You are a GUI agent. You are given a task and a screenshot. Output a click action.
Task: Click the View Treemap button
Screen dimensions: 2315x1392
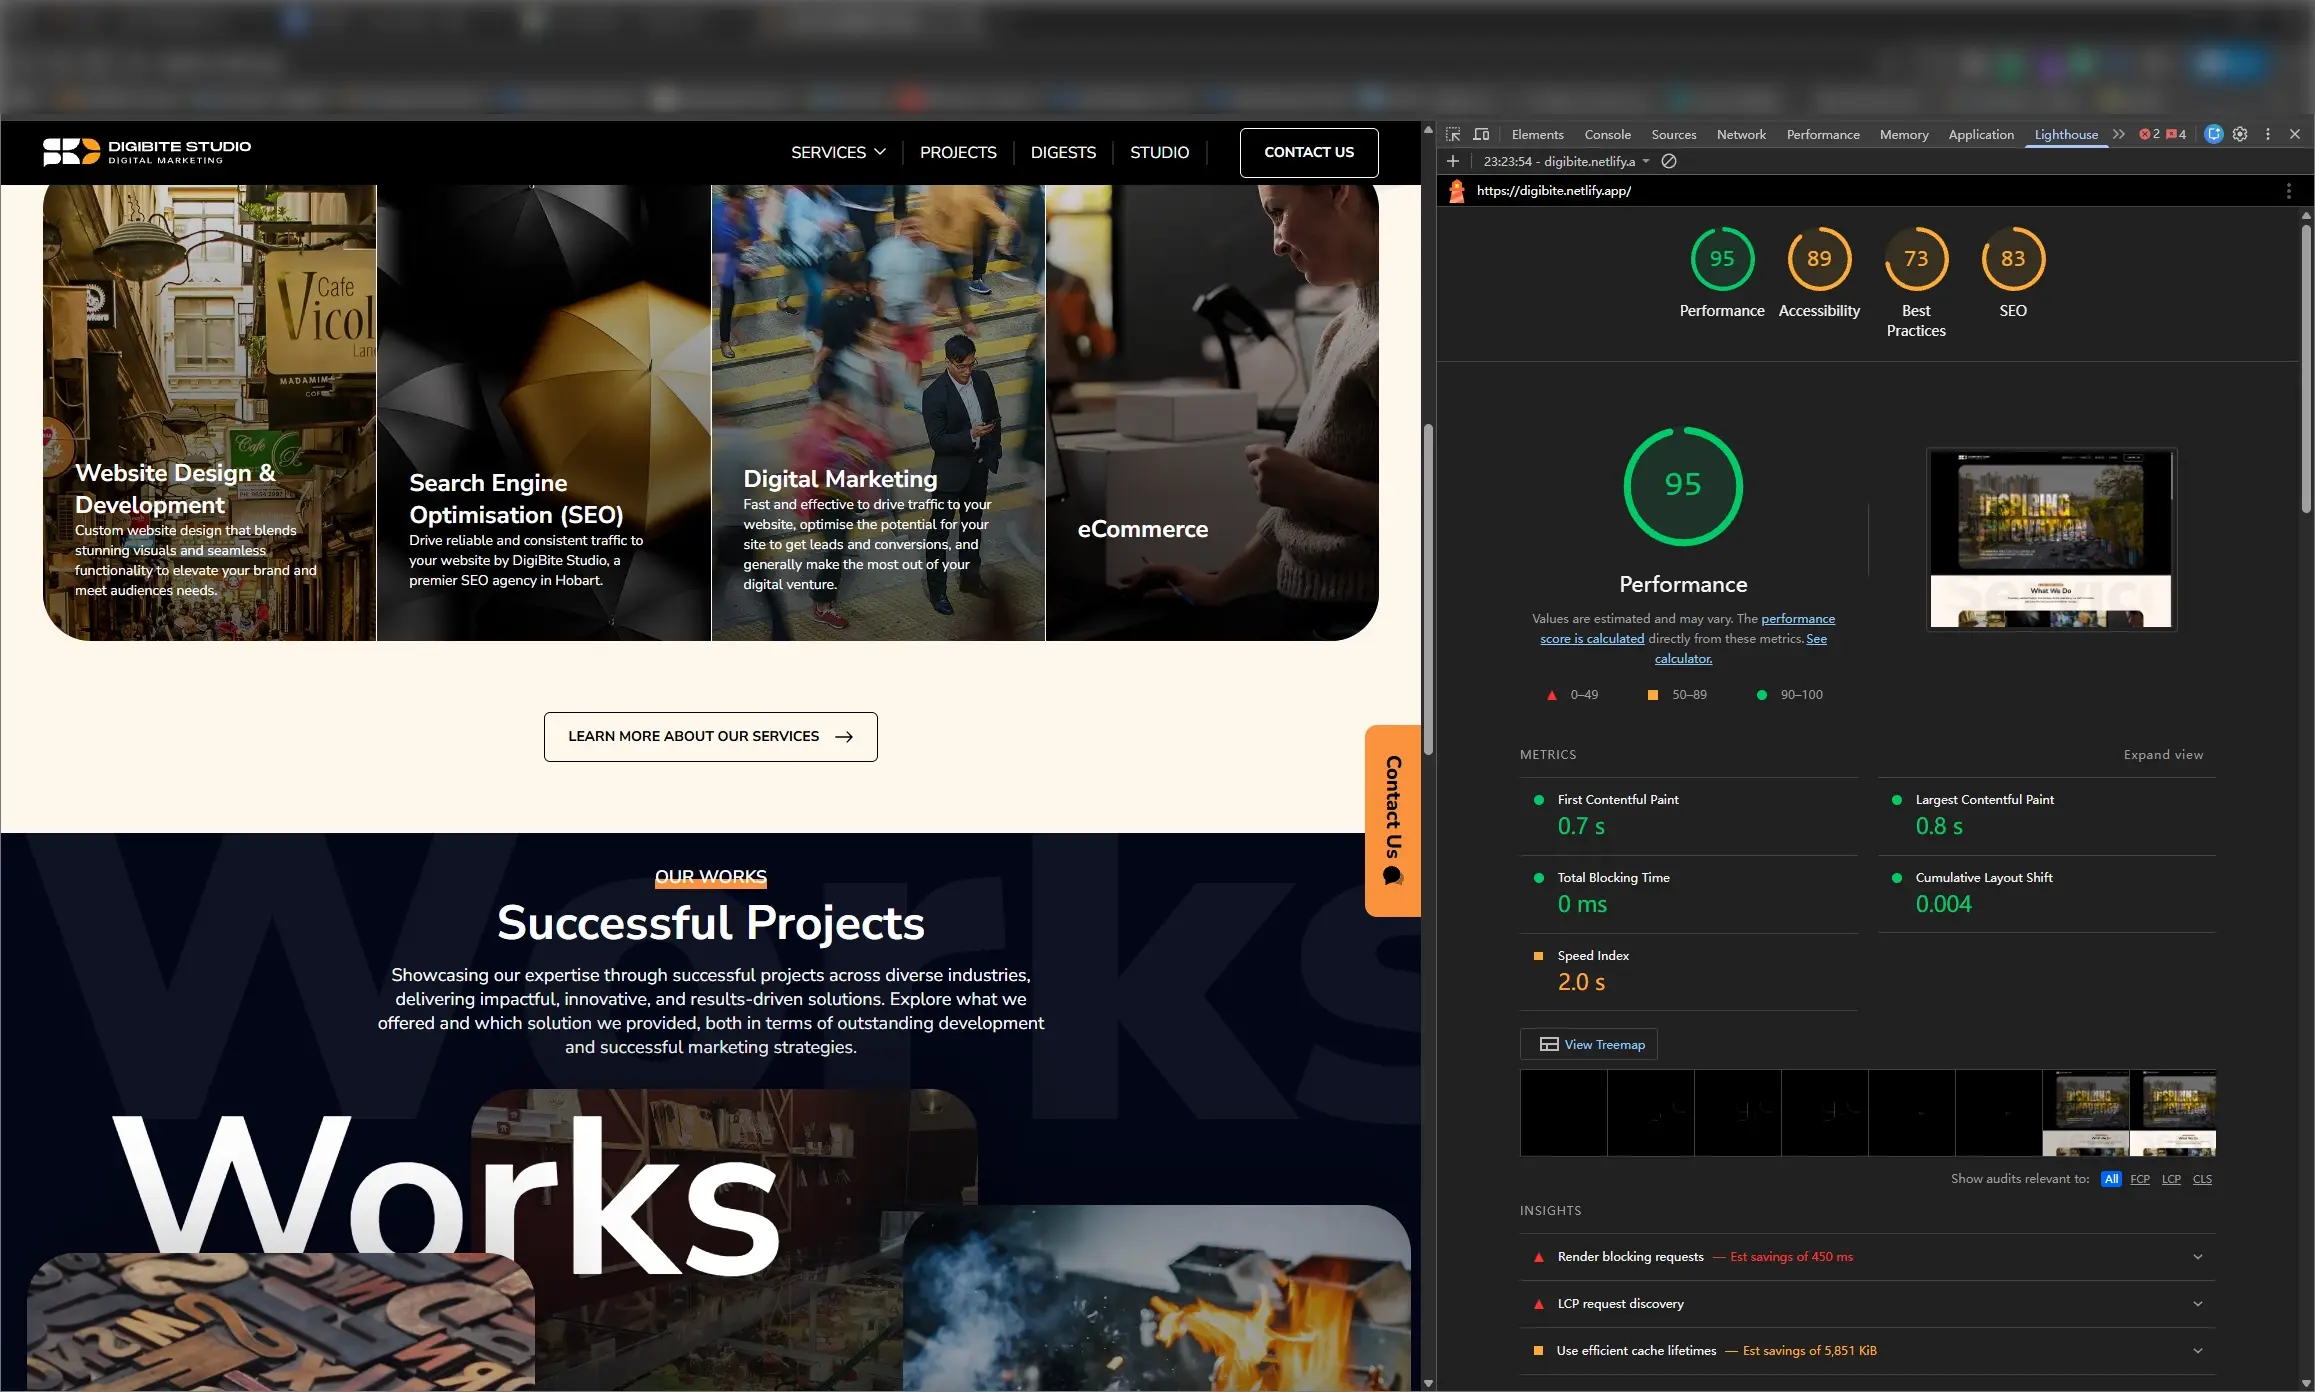click(x=1589, y=1044)
